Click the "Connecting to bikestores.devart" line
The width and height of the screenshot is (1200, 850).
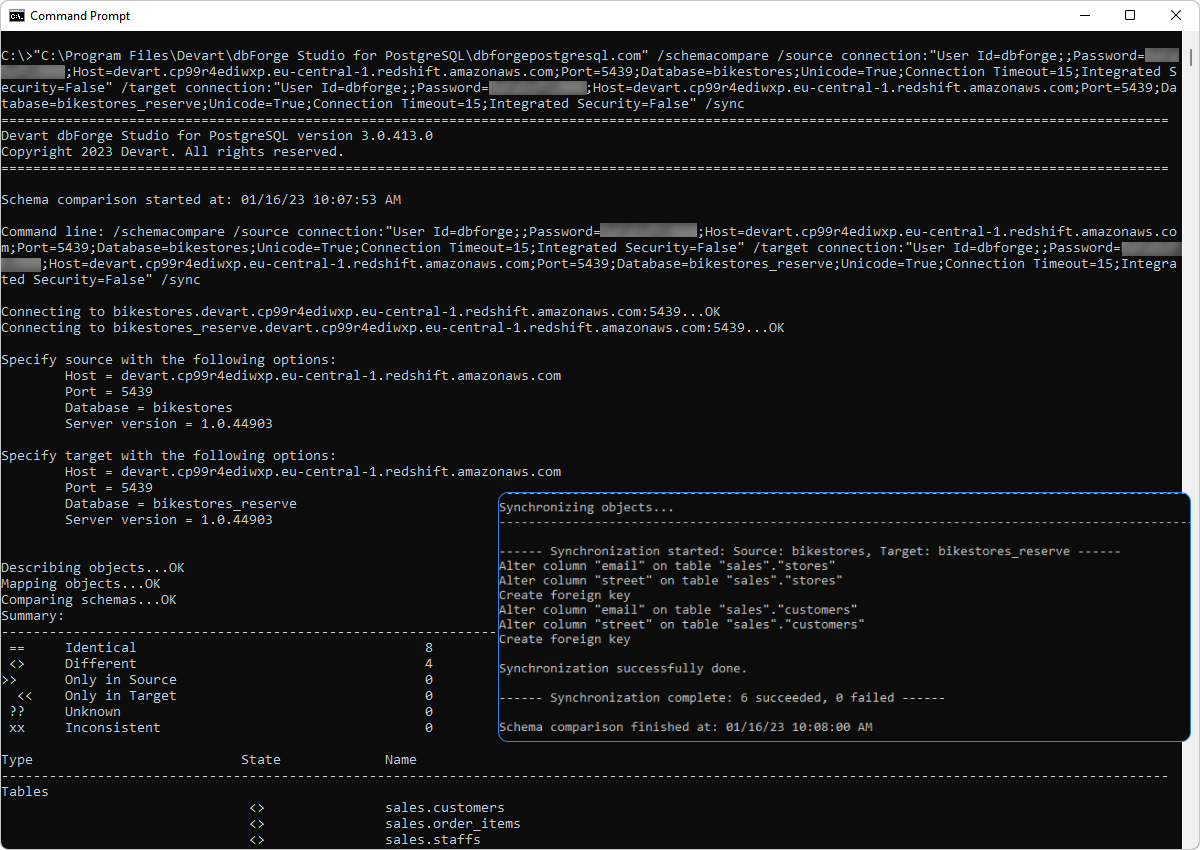point(361,312)
